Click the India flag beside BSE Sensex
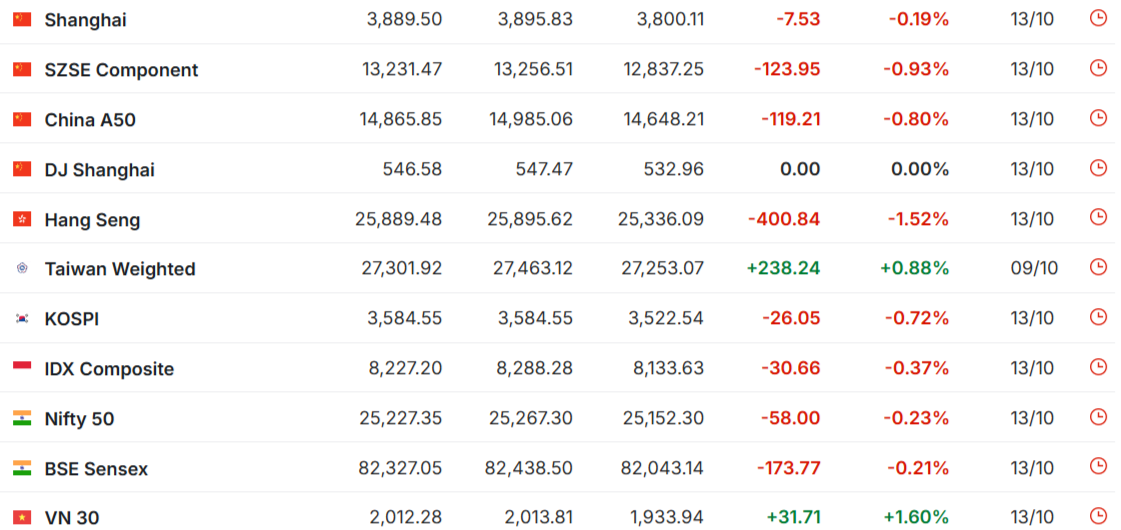The width and height of the screenshot is (1121, 530). (22, 468)
